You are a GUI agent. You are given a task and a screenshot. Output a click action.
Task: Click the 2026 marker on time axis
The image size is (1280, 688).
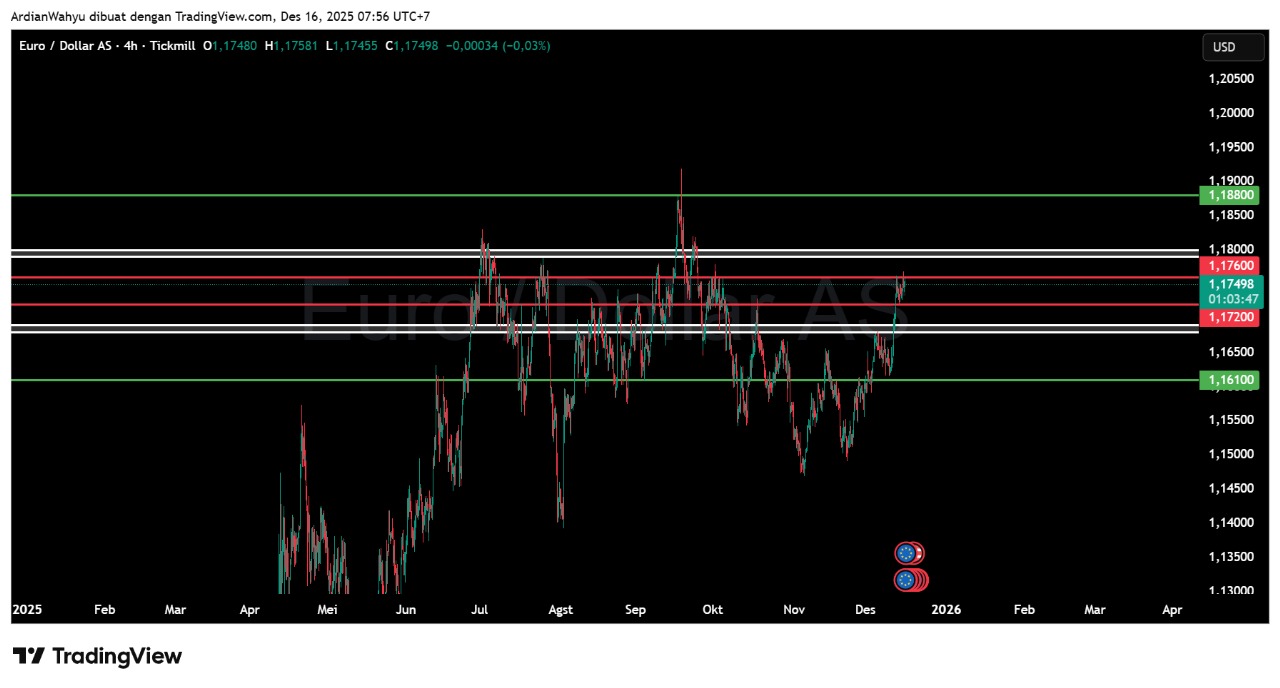coord(945,609)
